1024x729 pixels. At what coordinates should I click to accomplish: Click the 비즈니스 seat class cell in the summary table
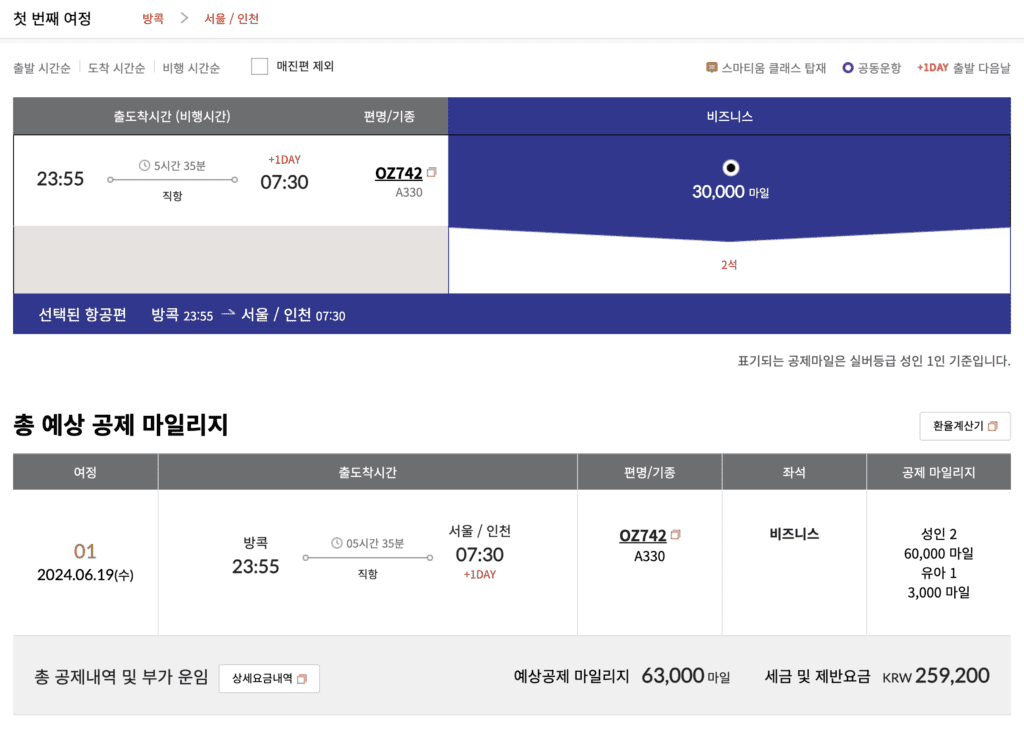pos(794,534)
